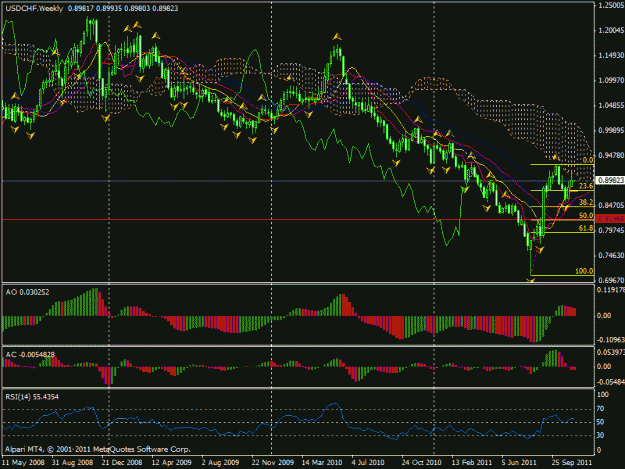Click the RSI scale 100 value
Image resolution: width=625 pixels, height=469 pixels.
tap(603, 394)
